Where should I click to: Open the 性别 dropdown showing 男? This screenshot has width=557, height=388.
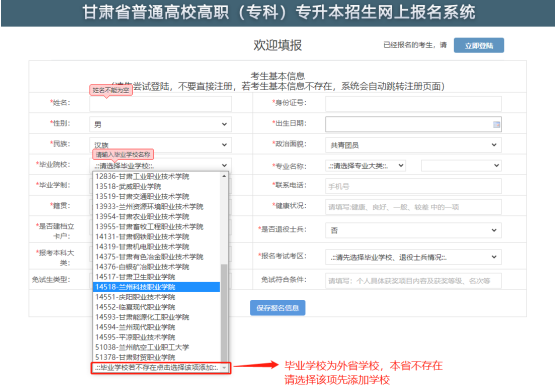pos(160,124)
